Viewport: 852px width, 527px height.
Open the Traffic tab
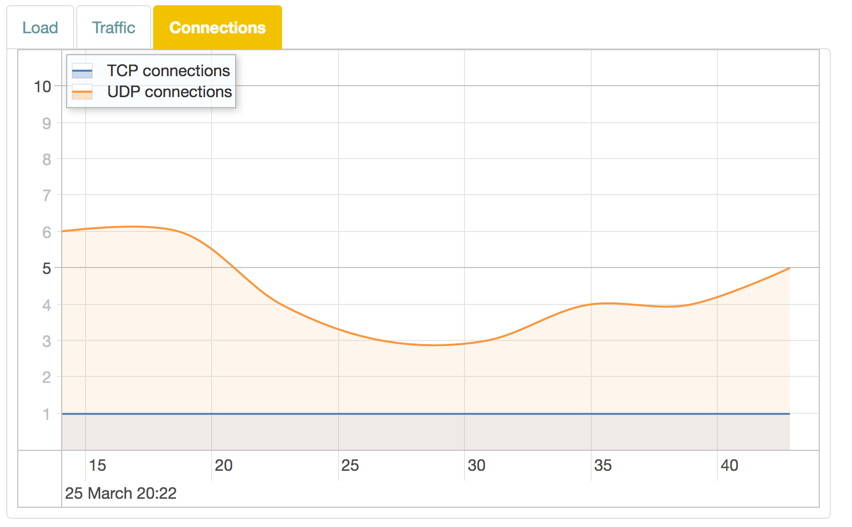click(x=113, y=28)
